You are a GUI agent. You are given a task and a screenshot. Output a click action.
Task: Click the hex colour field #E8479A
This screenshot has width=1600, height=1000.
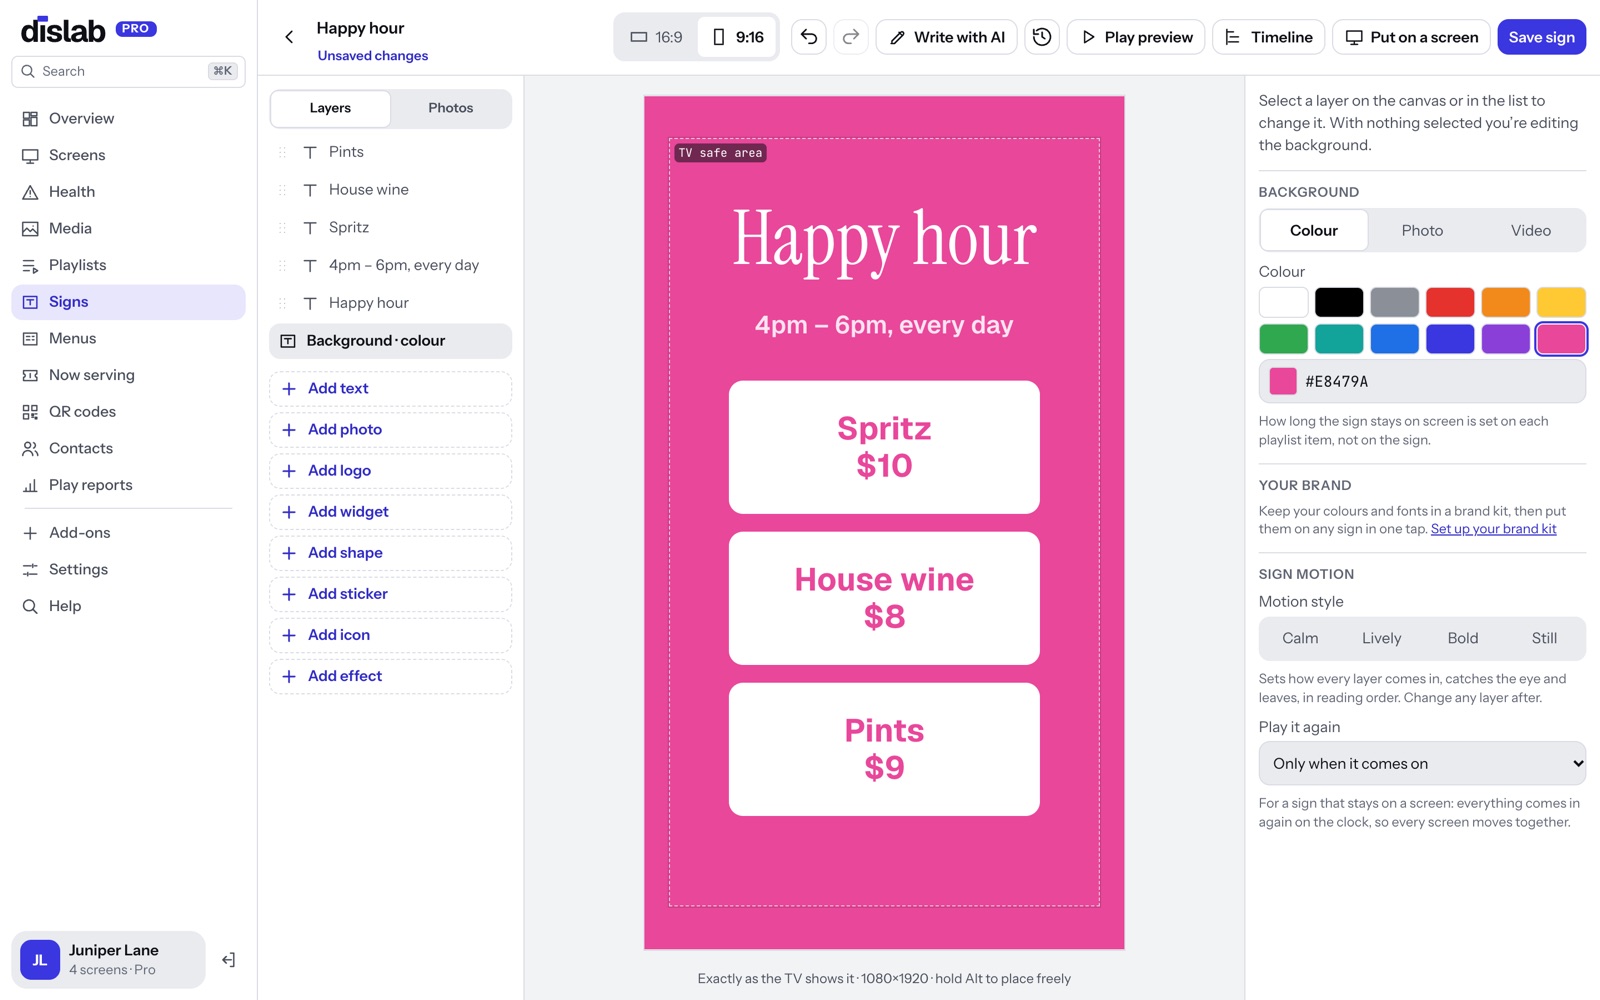click(x=1422, y=381)
